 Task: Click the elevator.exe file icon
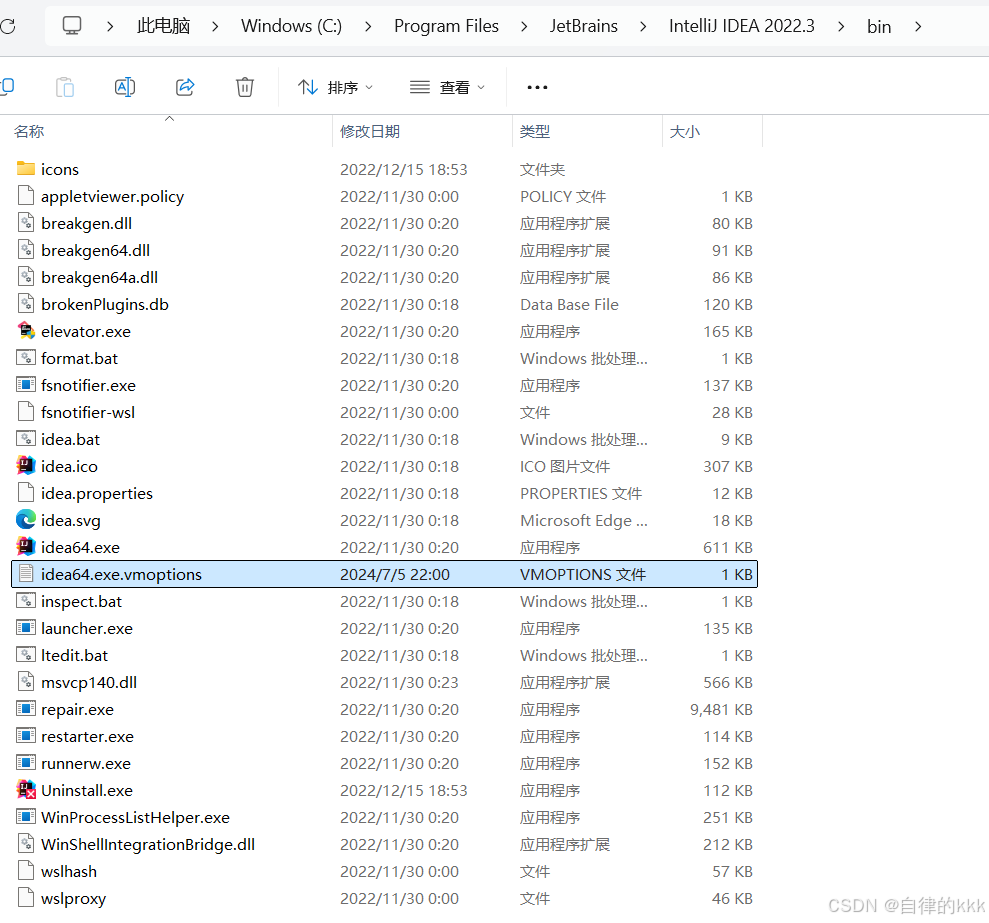(x=26, y=331)
